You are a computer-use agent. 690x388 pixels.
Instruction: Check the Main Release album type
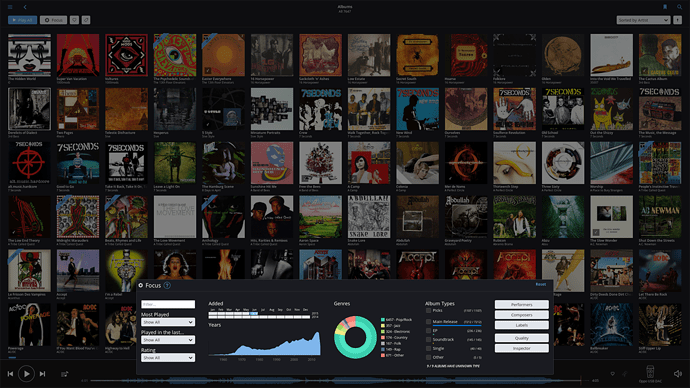[x=429, y=322]
